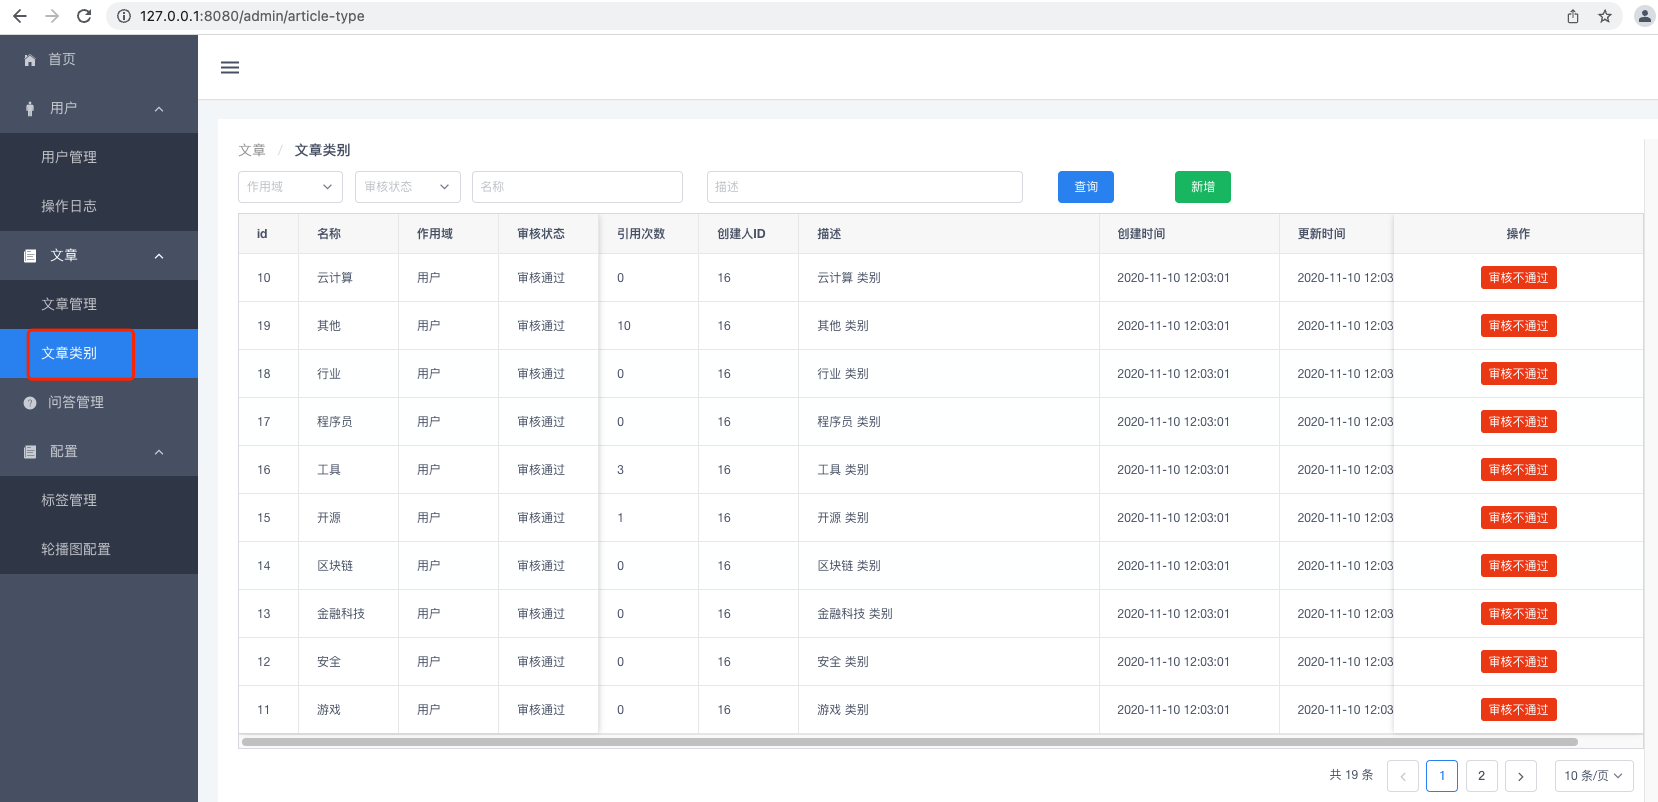Click the icon beside 配置 menu

(x=30, y=452)
